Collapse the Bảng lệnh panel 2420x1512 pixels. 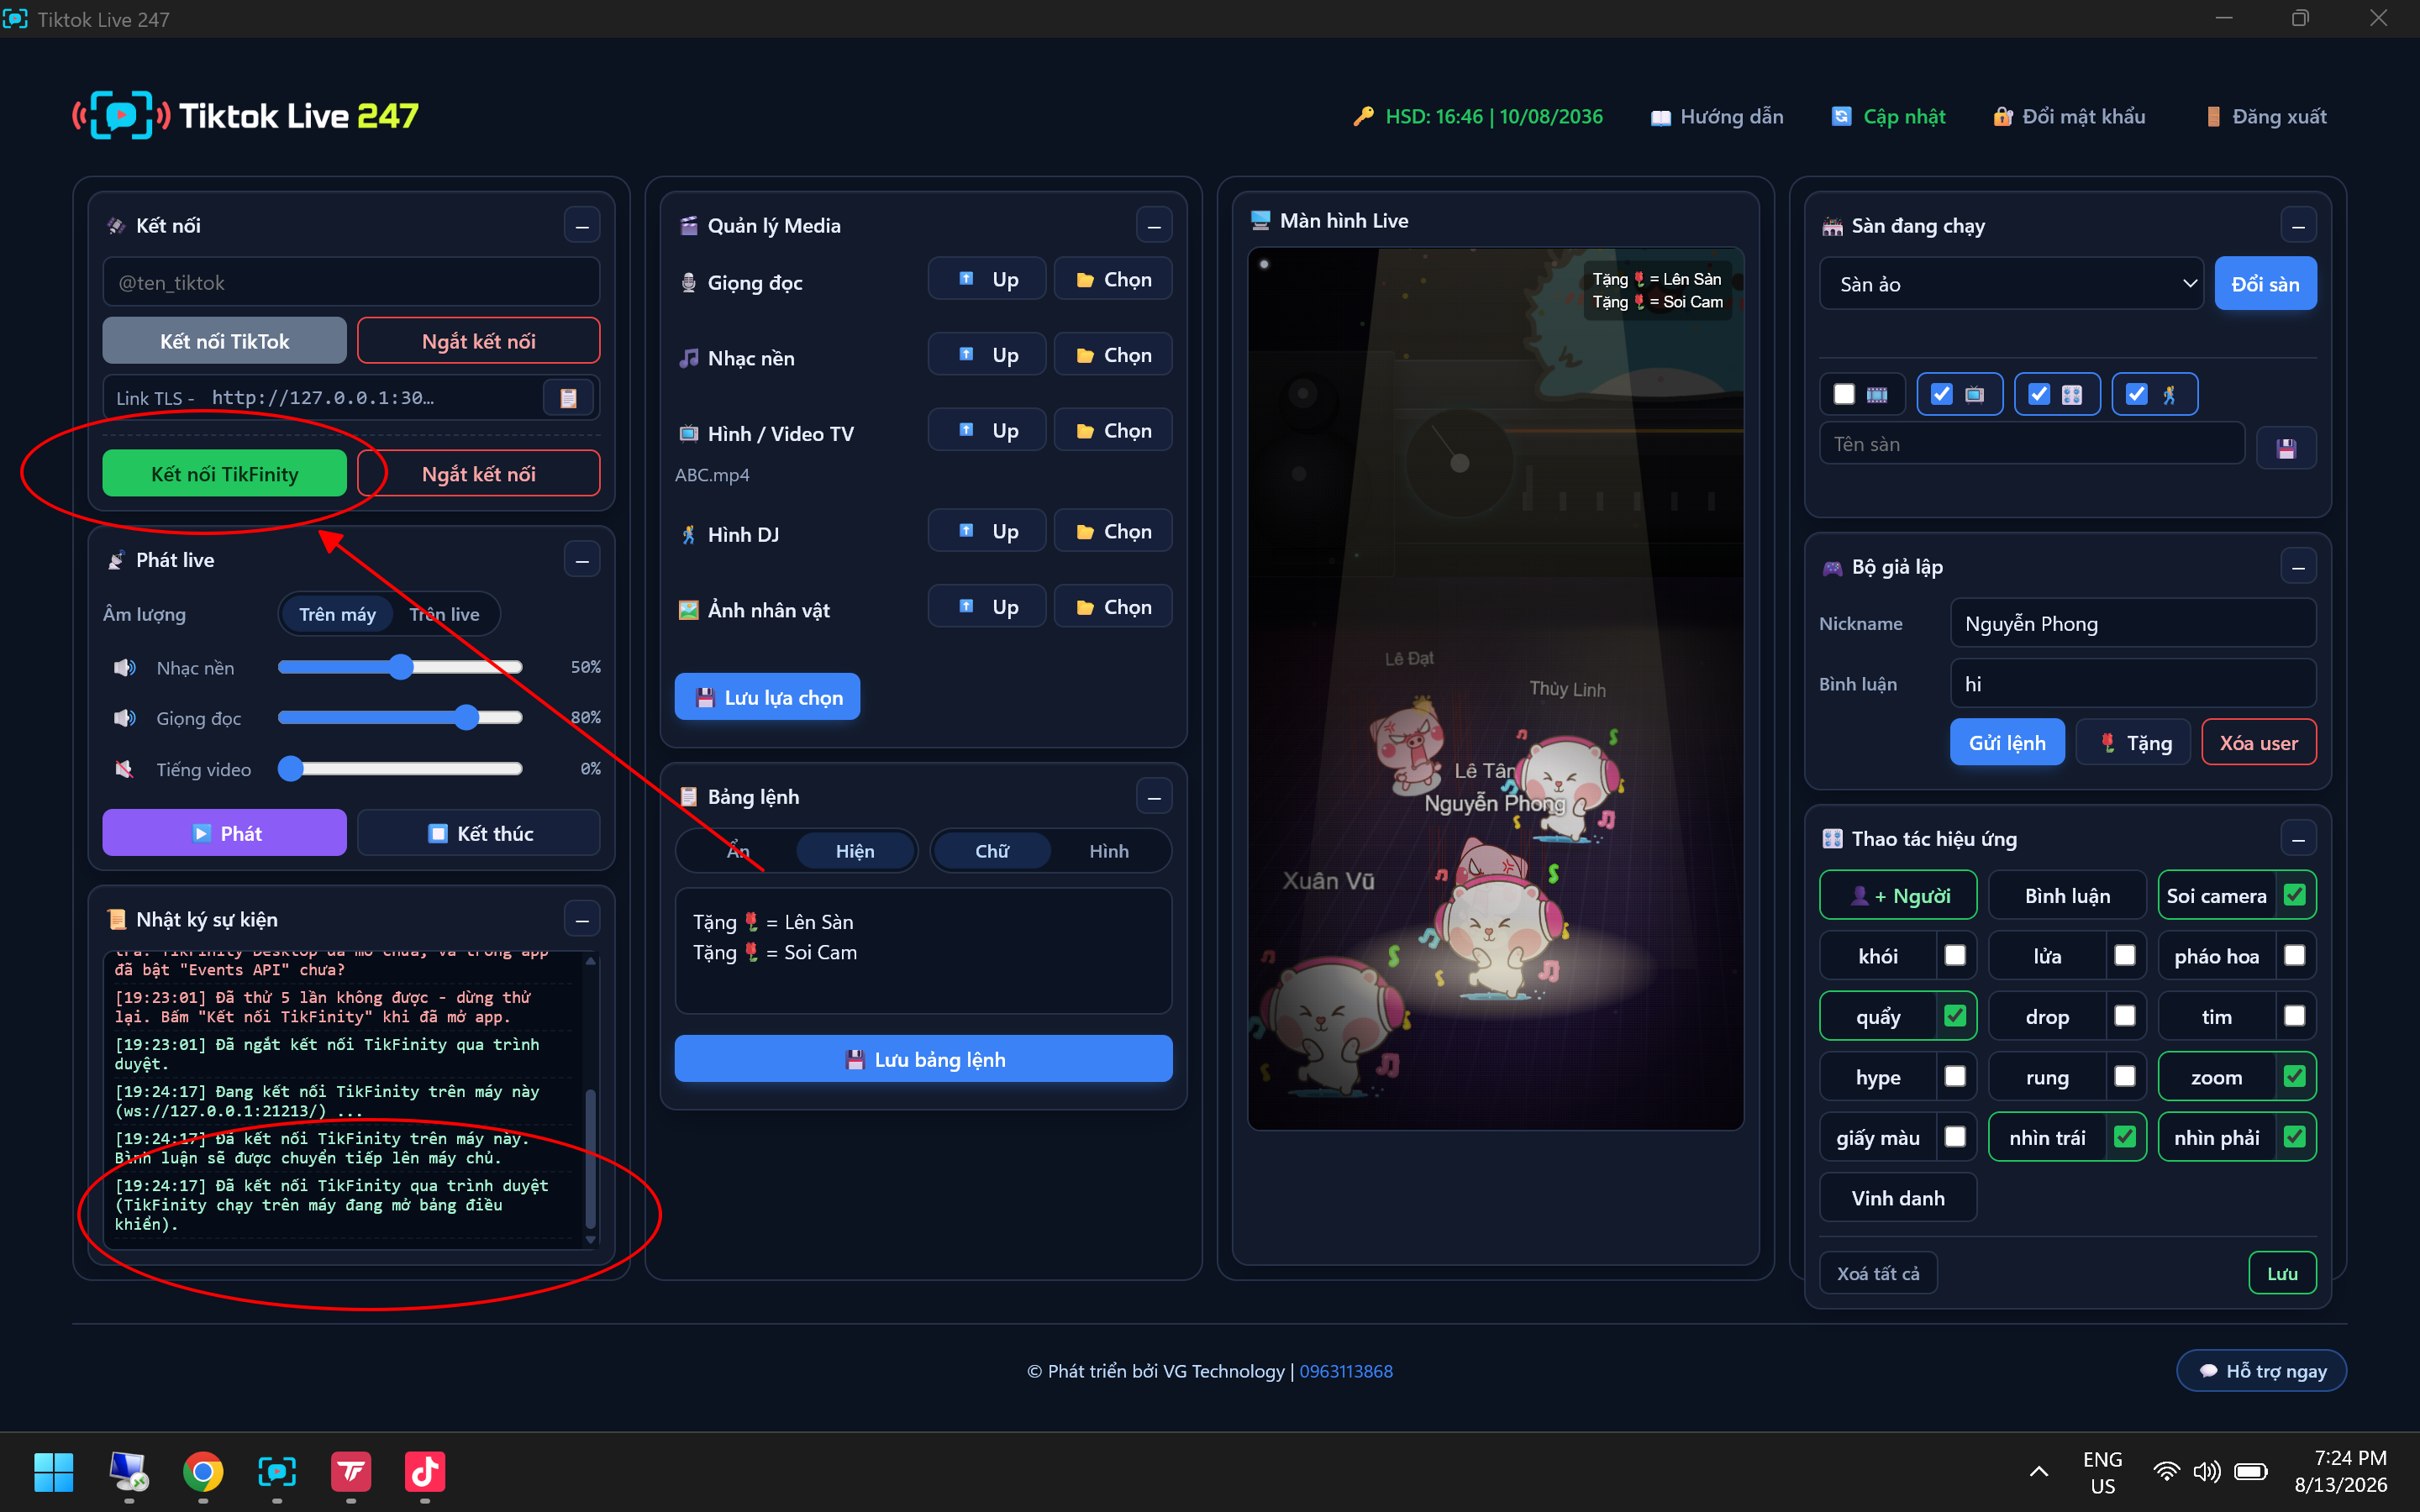(x=1154, y=797)
